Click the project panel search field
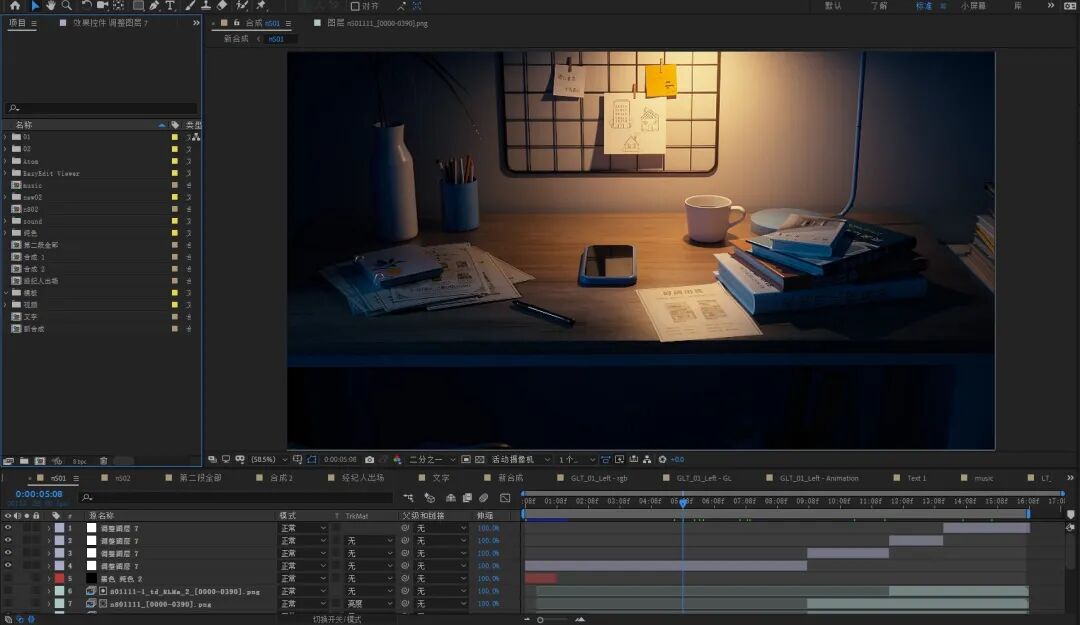This screenshot has width=1080, height=625. click(x=101, y=108)
